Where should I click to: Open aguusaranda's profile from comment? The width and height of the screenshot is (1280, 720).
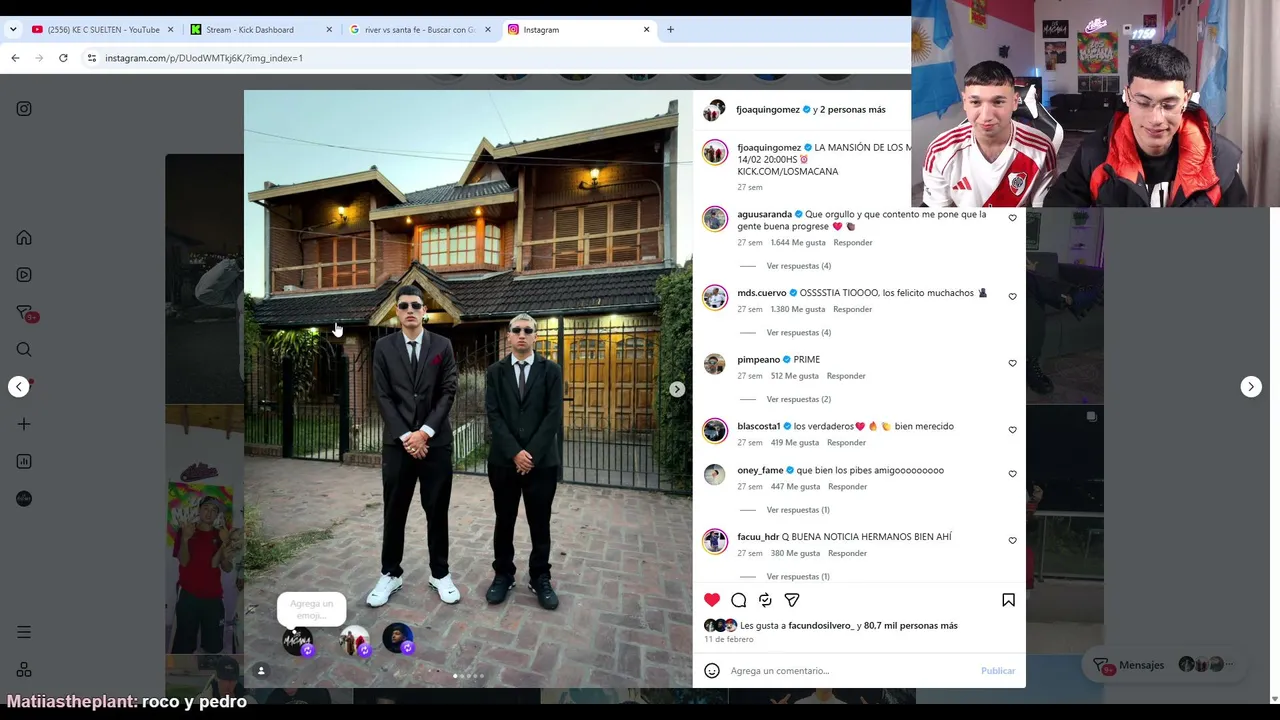[x=764, y=214]
